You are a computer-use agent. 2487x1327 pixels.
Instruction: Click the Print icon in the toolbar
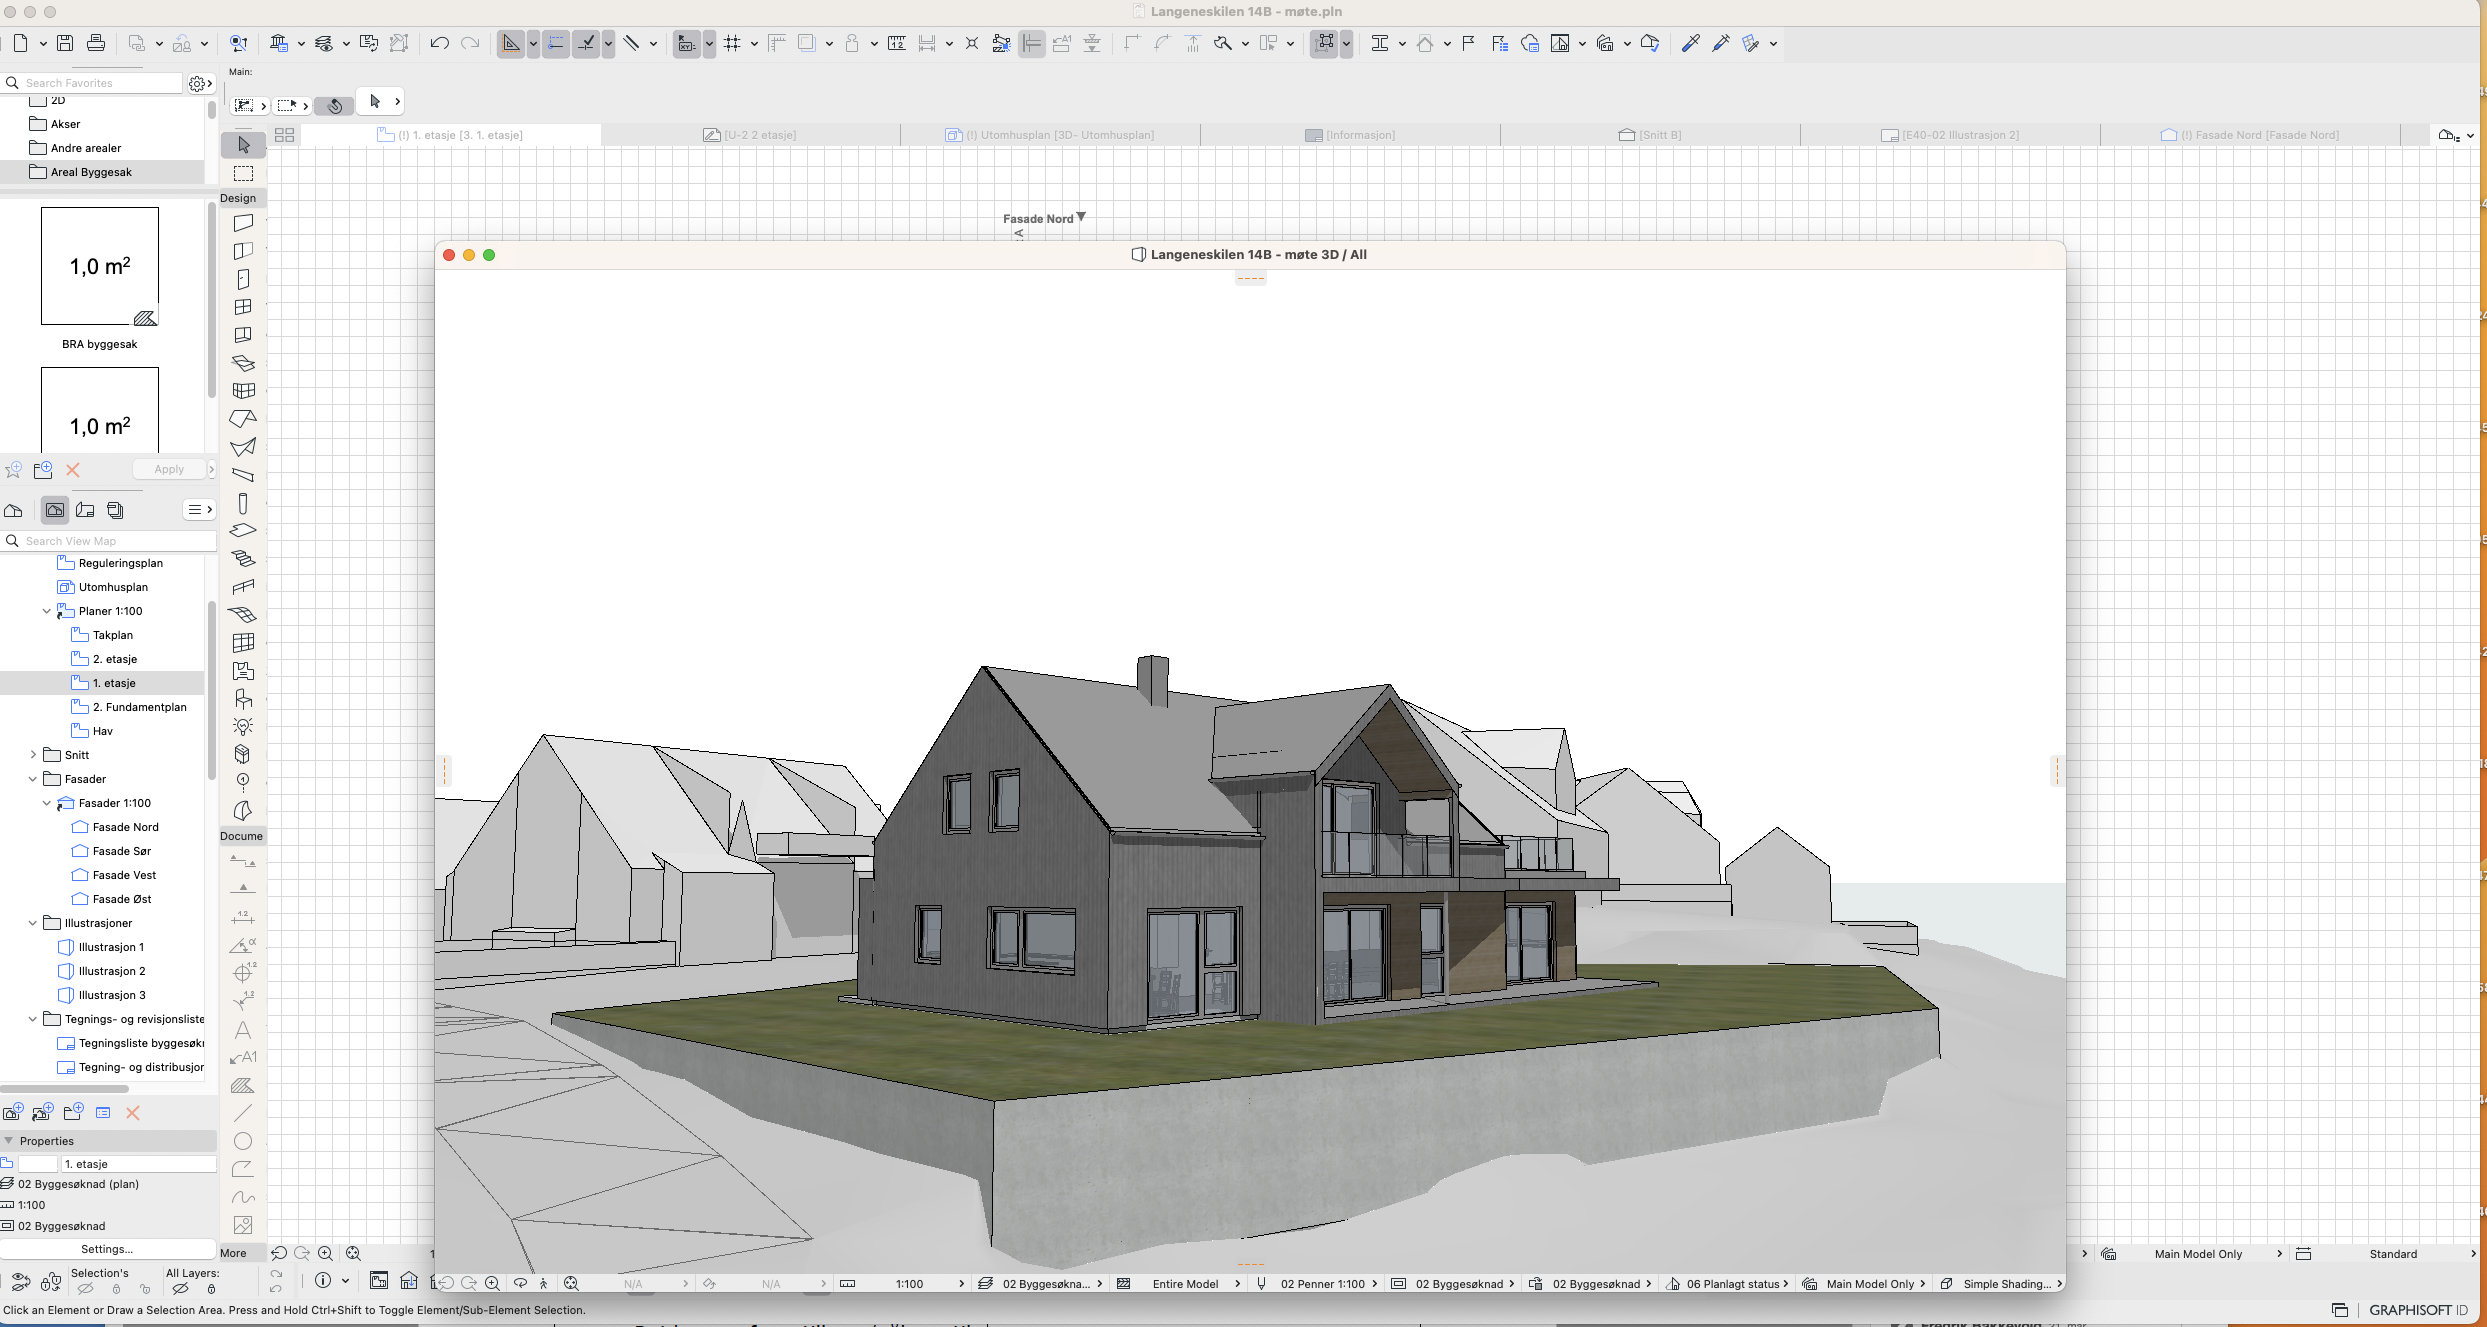(96, 43)
